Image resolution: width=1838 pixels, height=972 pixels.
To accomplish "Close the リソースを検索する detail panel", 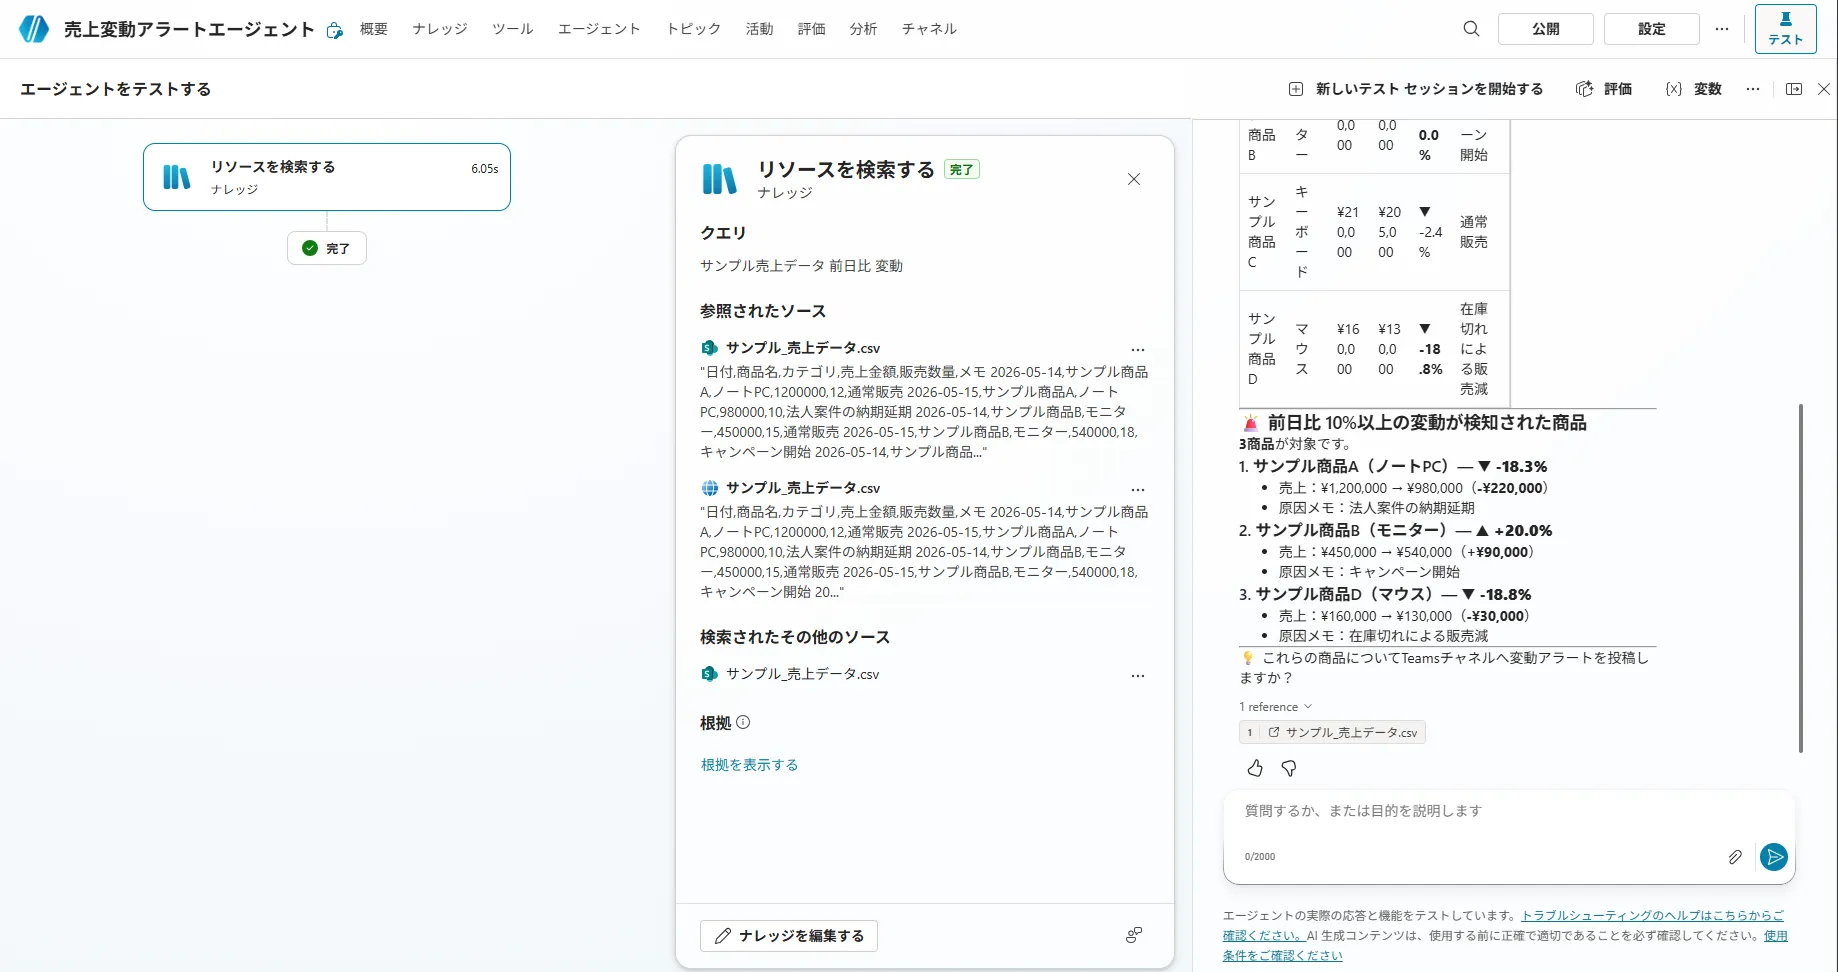I will pyautogui.click(x=1134, y=179).
